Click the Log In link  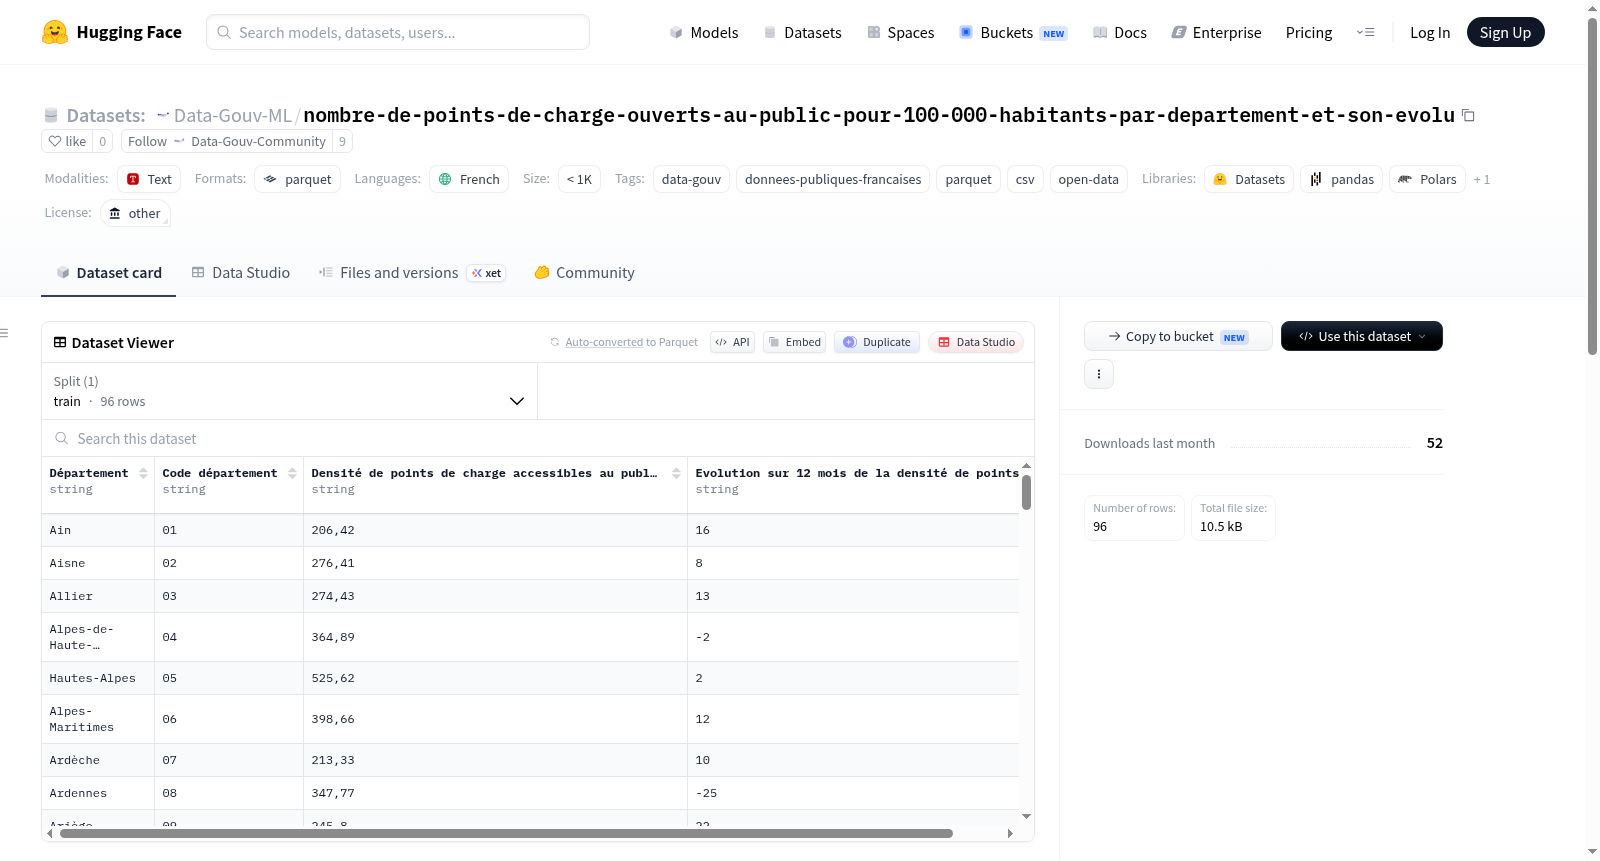point(1429,32)
